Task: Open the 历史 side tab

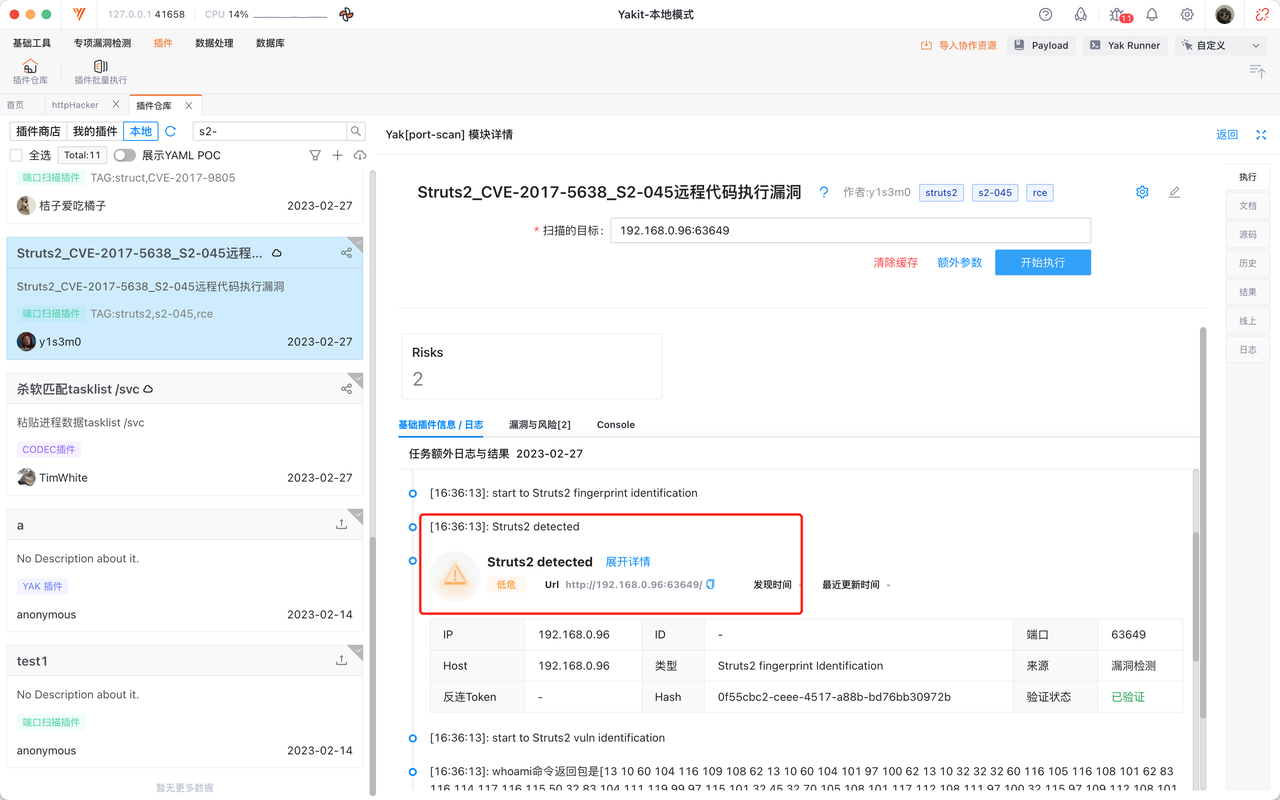Action: 1248,264
